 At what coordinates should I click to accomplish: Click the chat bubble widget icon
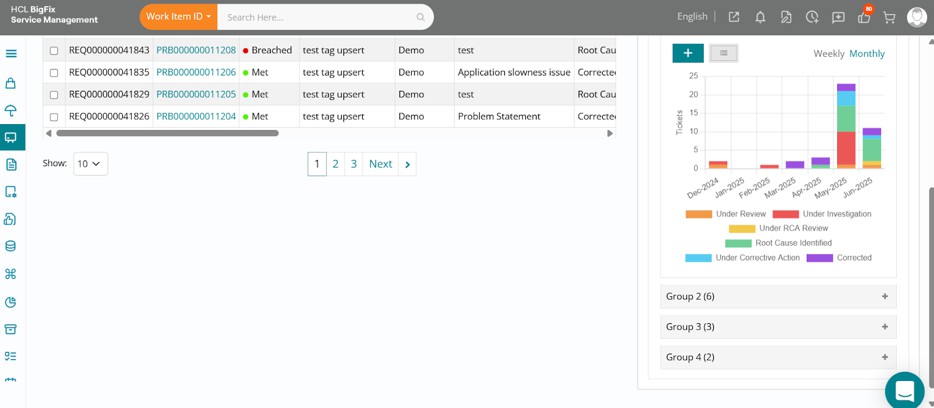click(904, 391)
